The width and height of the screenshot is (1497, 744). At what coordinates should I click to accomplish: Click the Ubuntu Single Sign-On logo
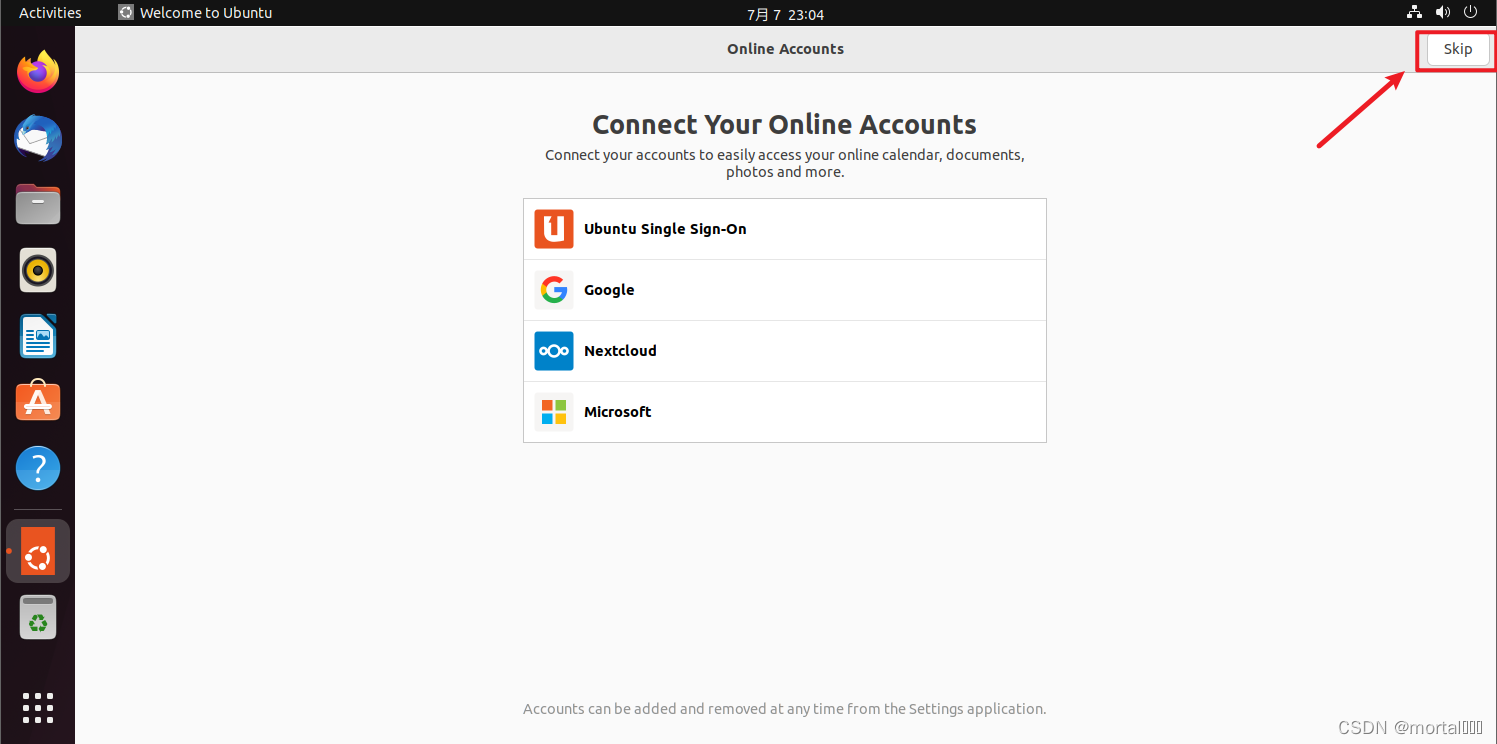click(554, 229)
